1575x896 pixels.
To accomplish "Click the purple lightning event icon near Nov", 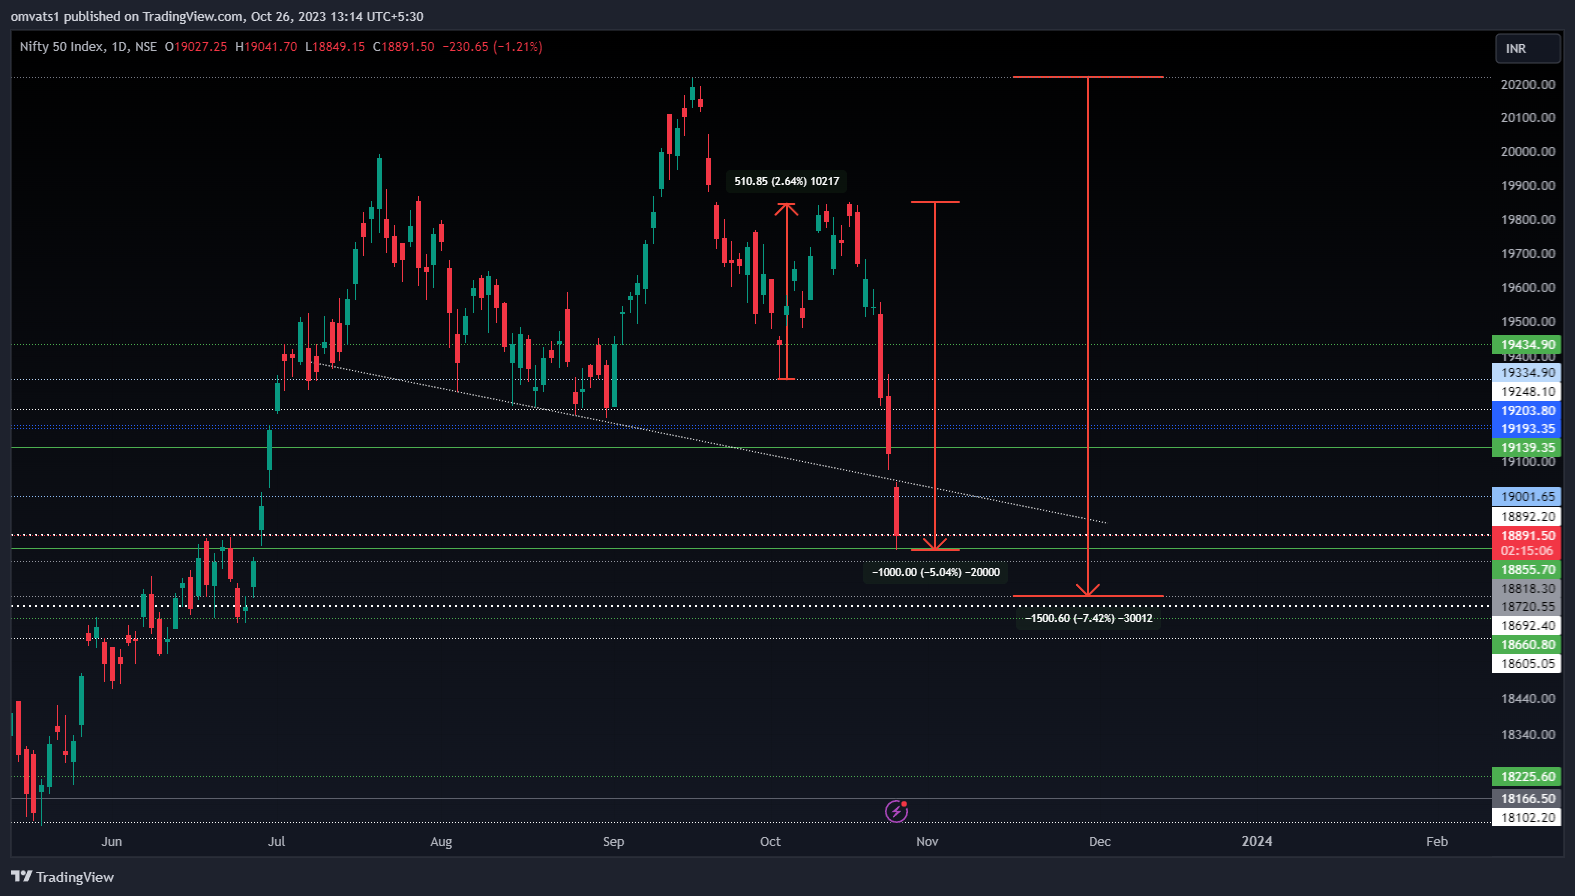I will [896, 811].
